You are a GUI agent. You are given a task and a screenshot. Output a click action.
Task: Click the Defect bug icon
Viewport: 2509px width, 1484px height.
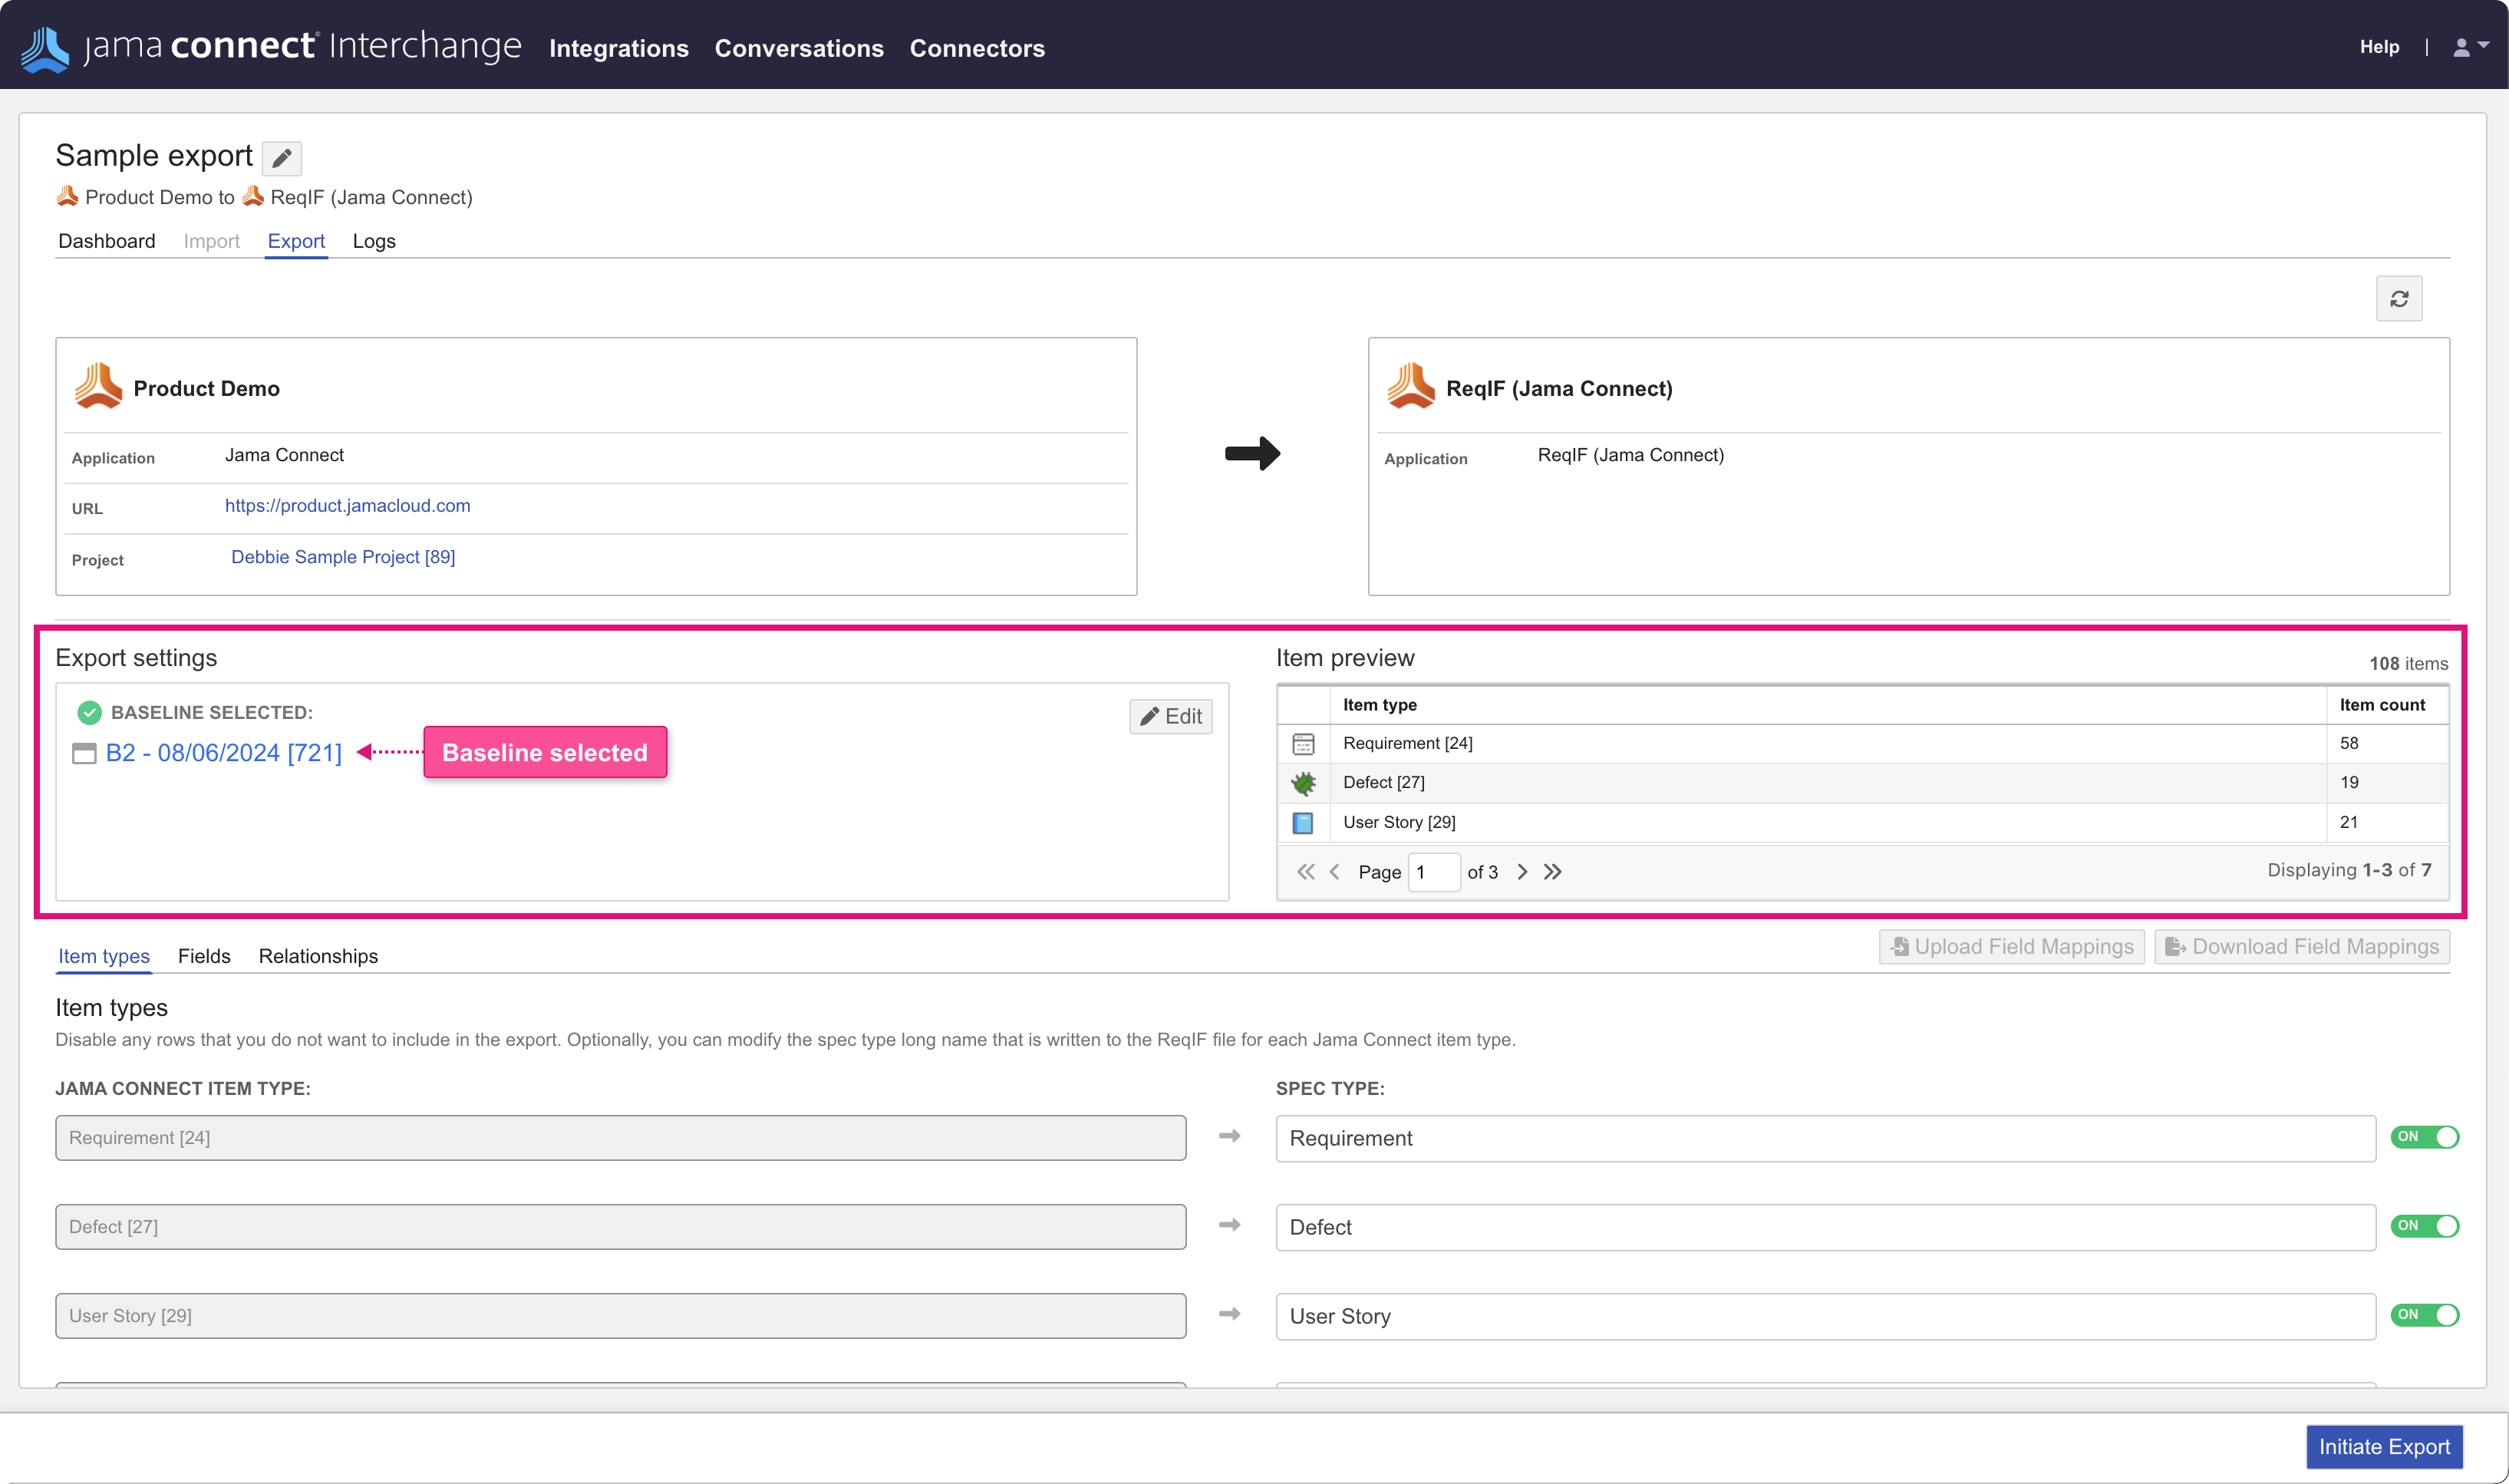(1303, 783)
